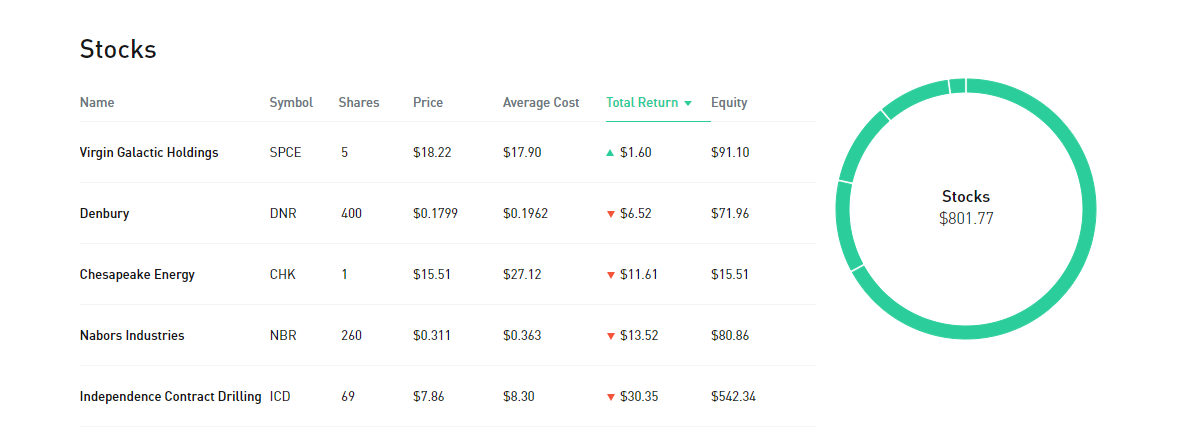Click the red down arrow for Chesapeake return
Viewport: 1179px width, 428px height.
[610, 275]
